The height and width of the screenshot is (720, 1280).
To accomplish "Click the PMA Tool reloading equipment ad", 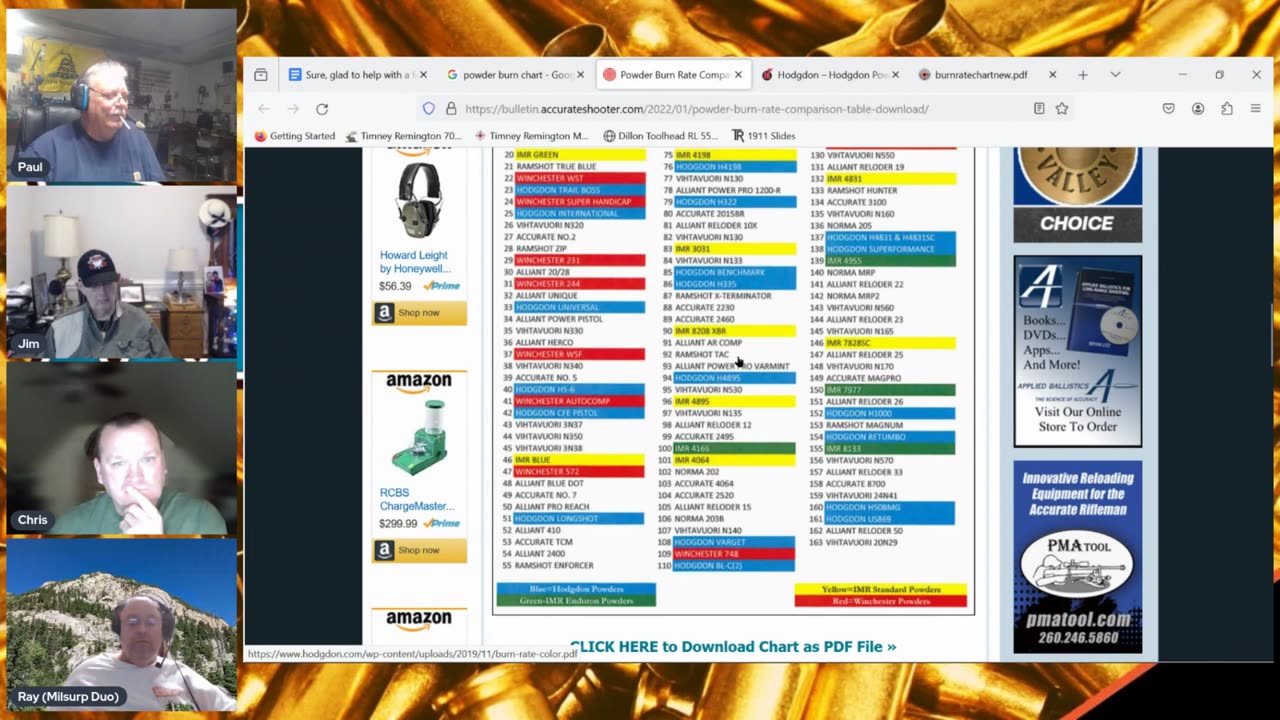I will pos(1077,557).
